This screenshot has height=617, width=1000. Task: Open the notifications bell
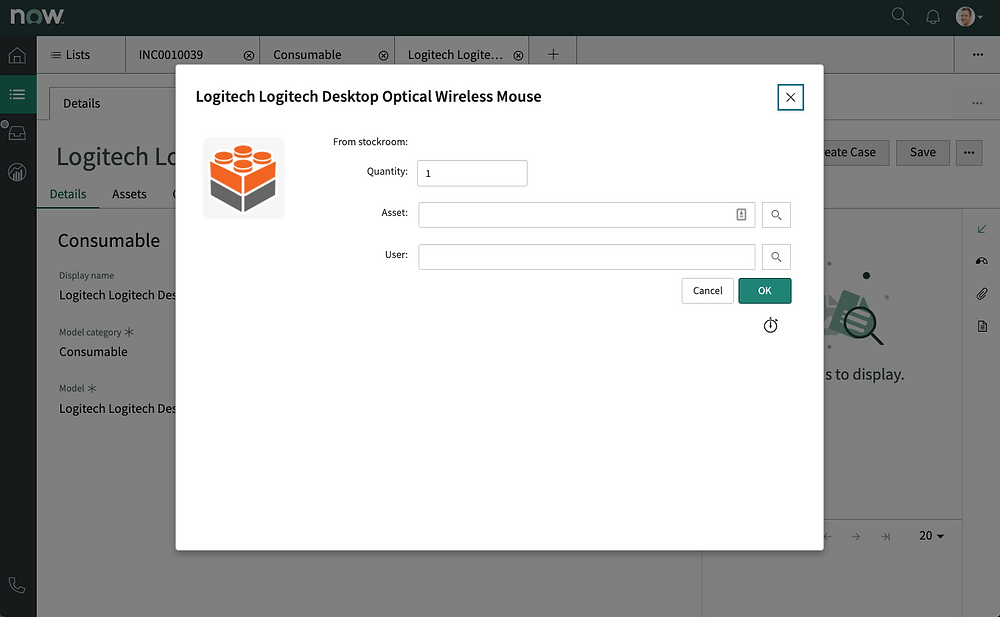tap(932, 17)
